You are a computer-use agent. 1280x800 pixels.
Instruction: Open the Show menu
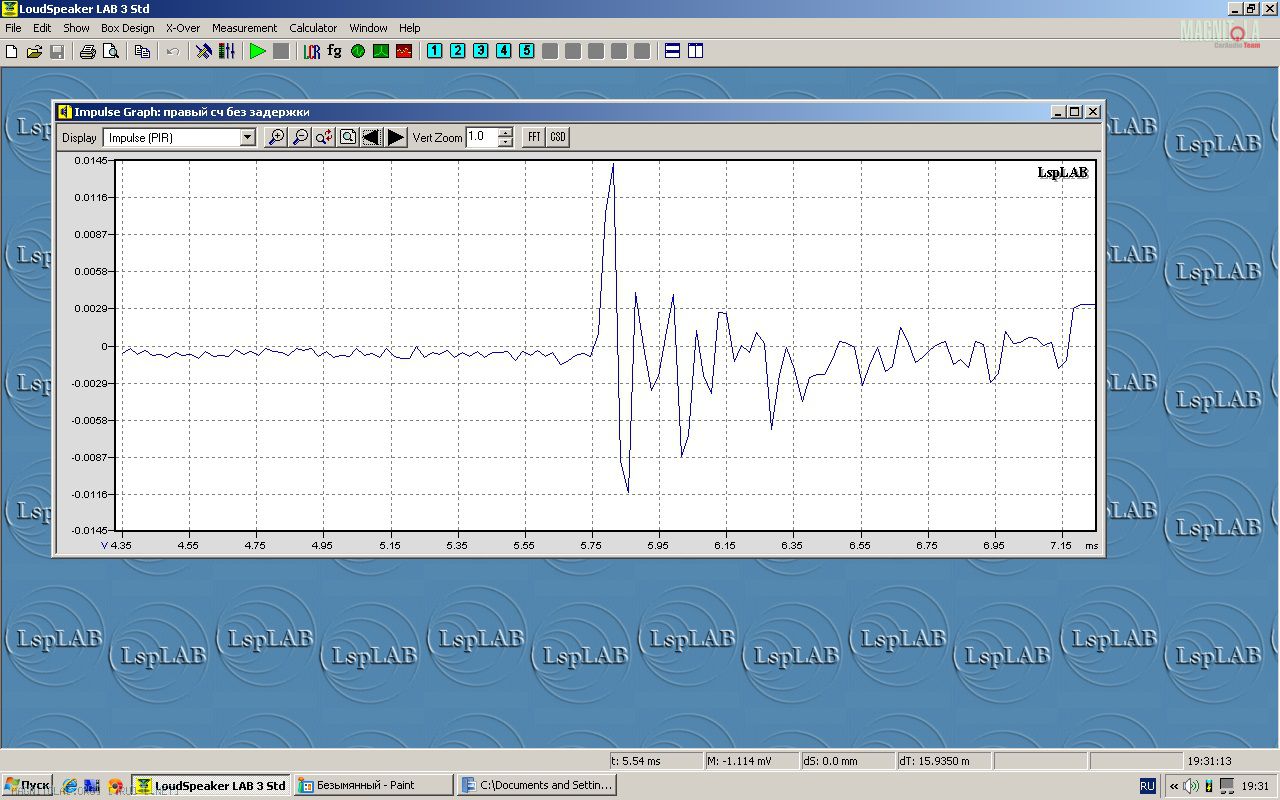coord(76,28)
